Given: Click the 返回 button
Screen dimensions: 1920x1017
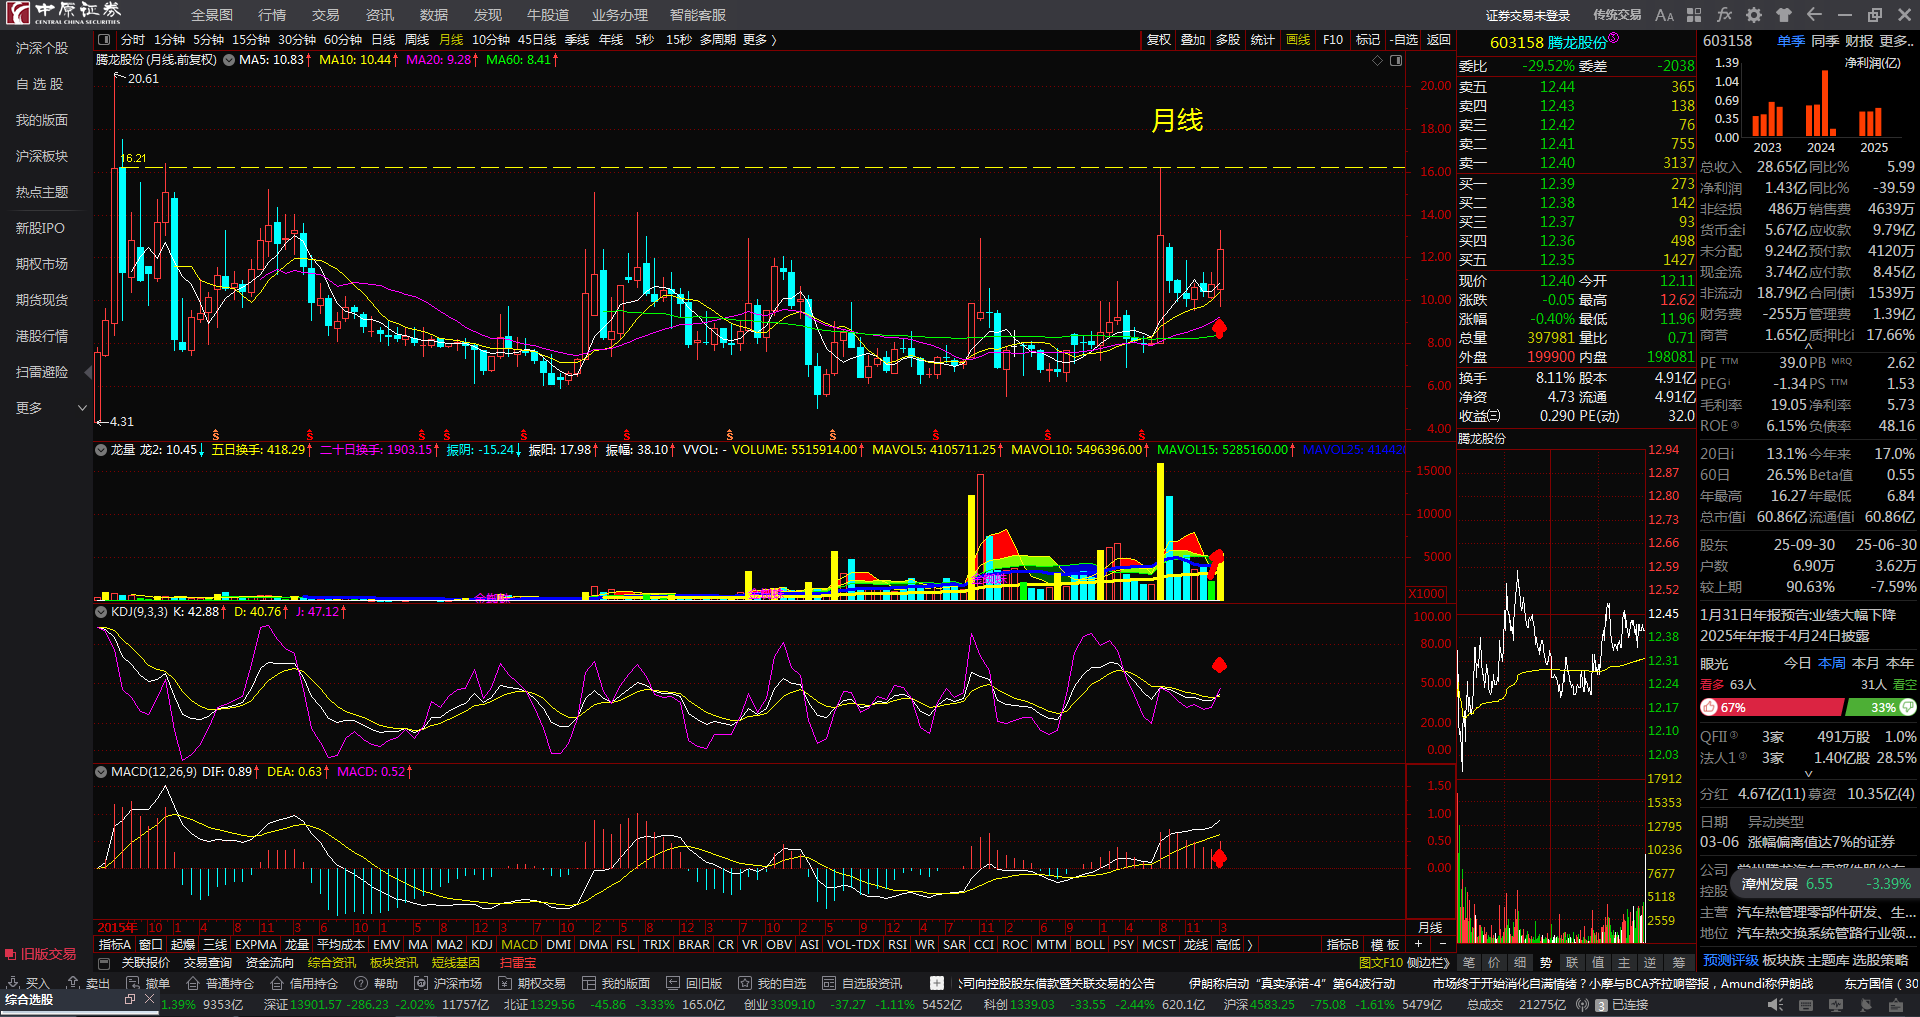Looking at the screenshot, I should pos(1439,40).
